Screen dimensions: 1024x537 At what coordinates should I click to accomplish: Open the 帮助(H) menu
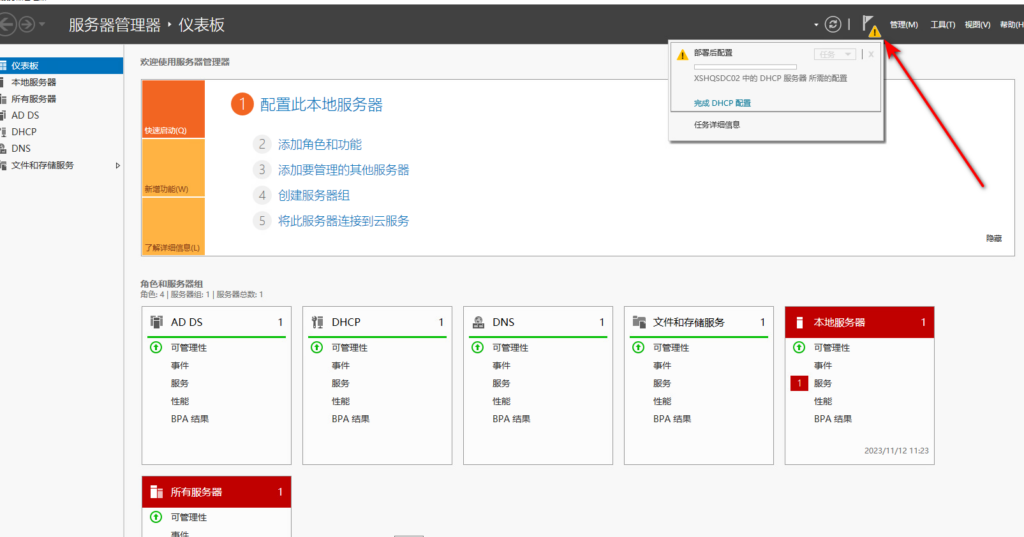1012,25
